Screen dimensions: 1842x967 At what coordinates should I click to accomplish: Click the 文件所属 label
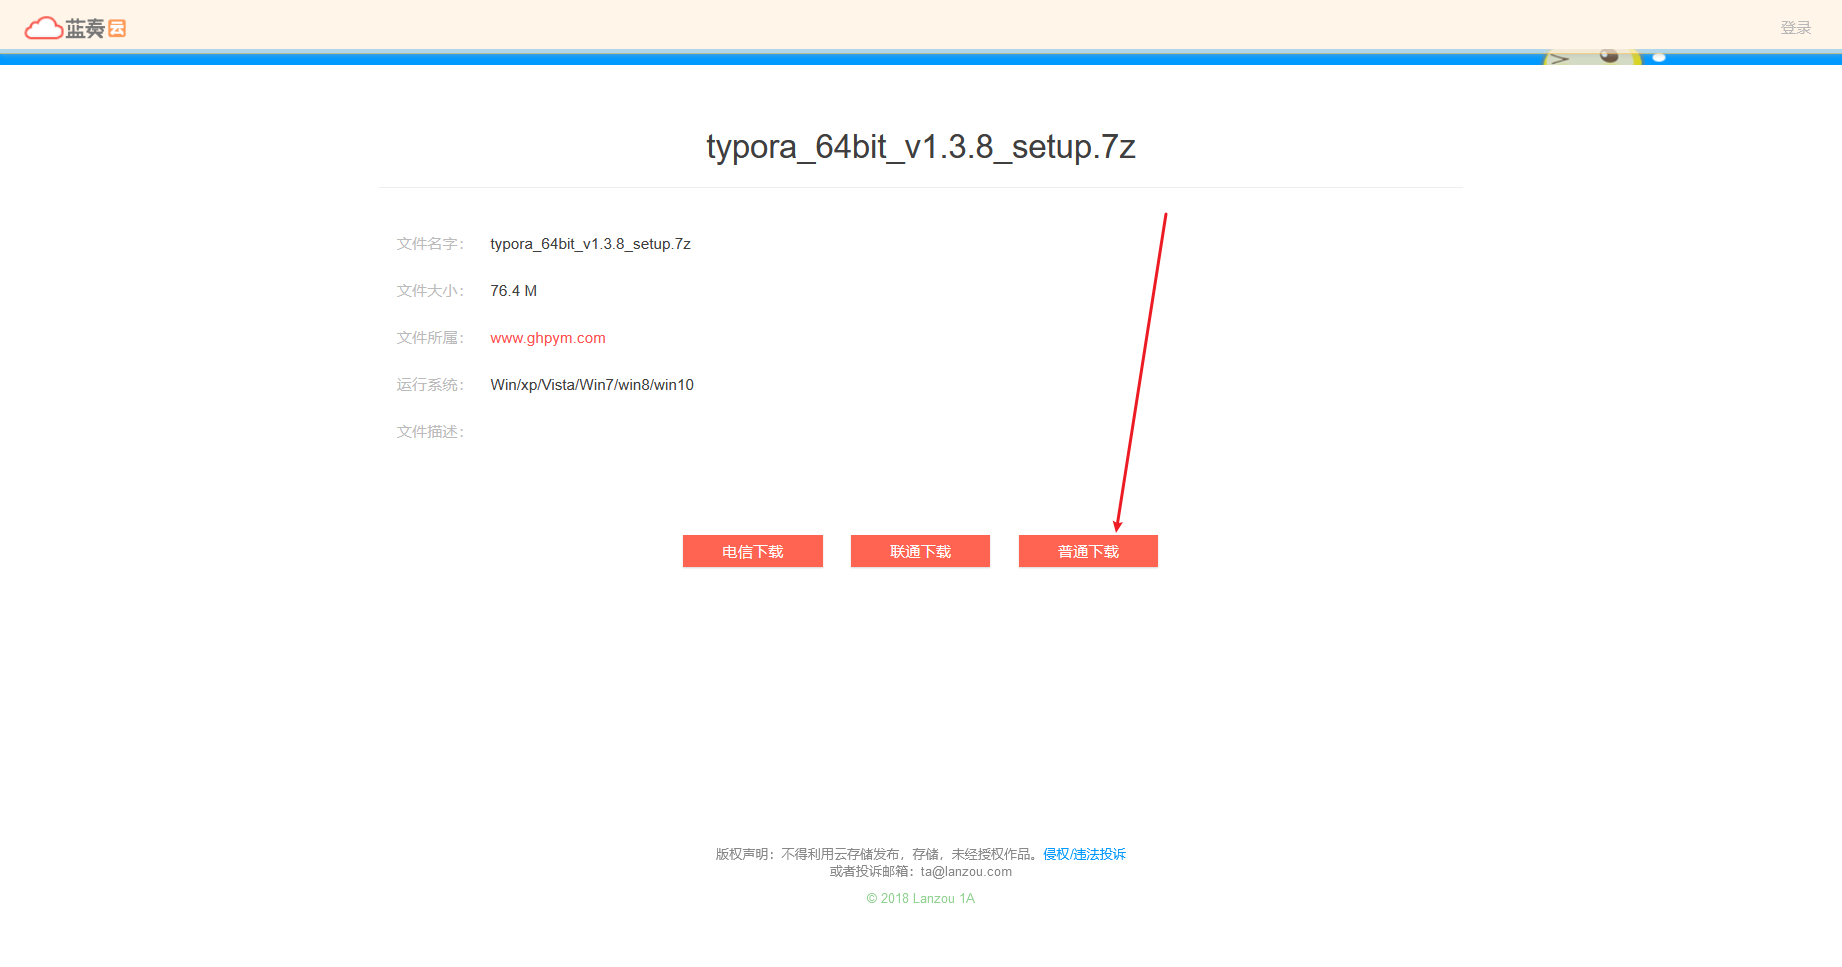pyautogui.click(x=430, y=338)
